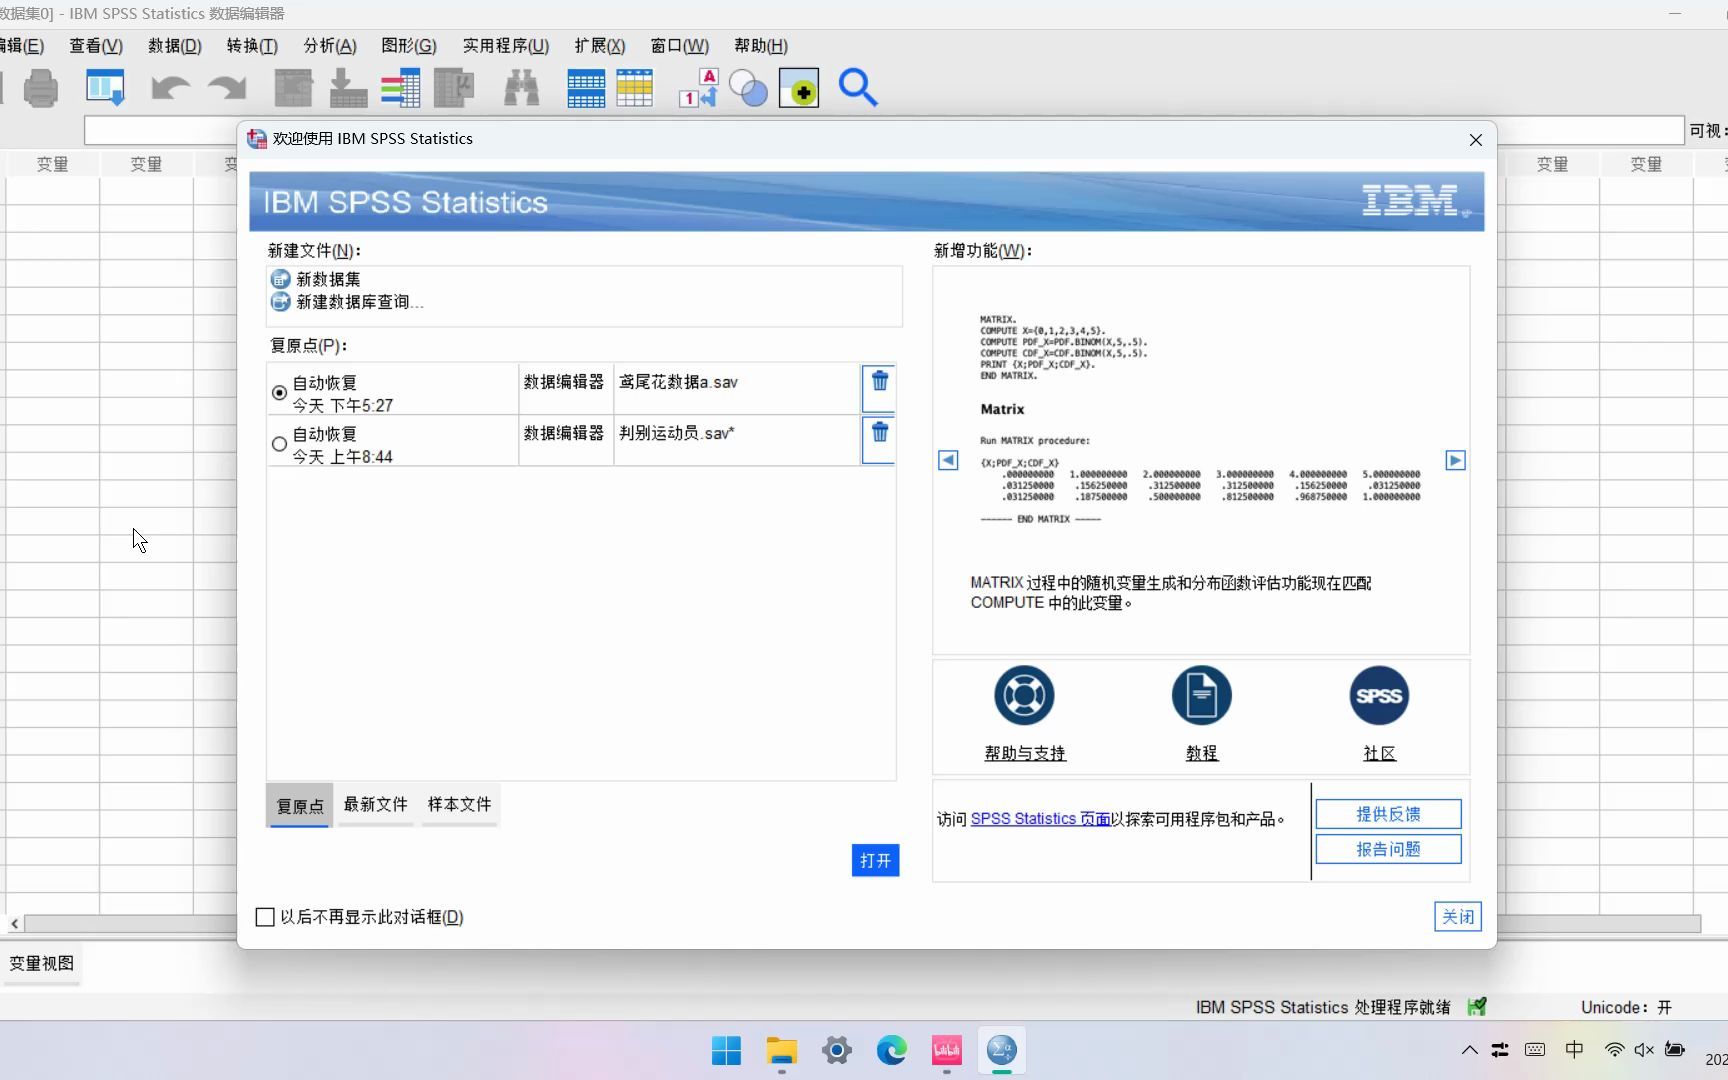Click the Select cases yellow grid icon

point(635,89)
